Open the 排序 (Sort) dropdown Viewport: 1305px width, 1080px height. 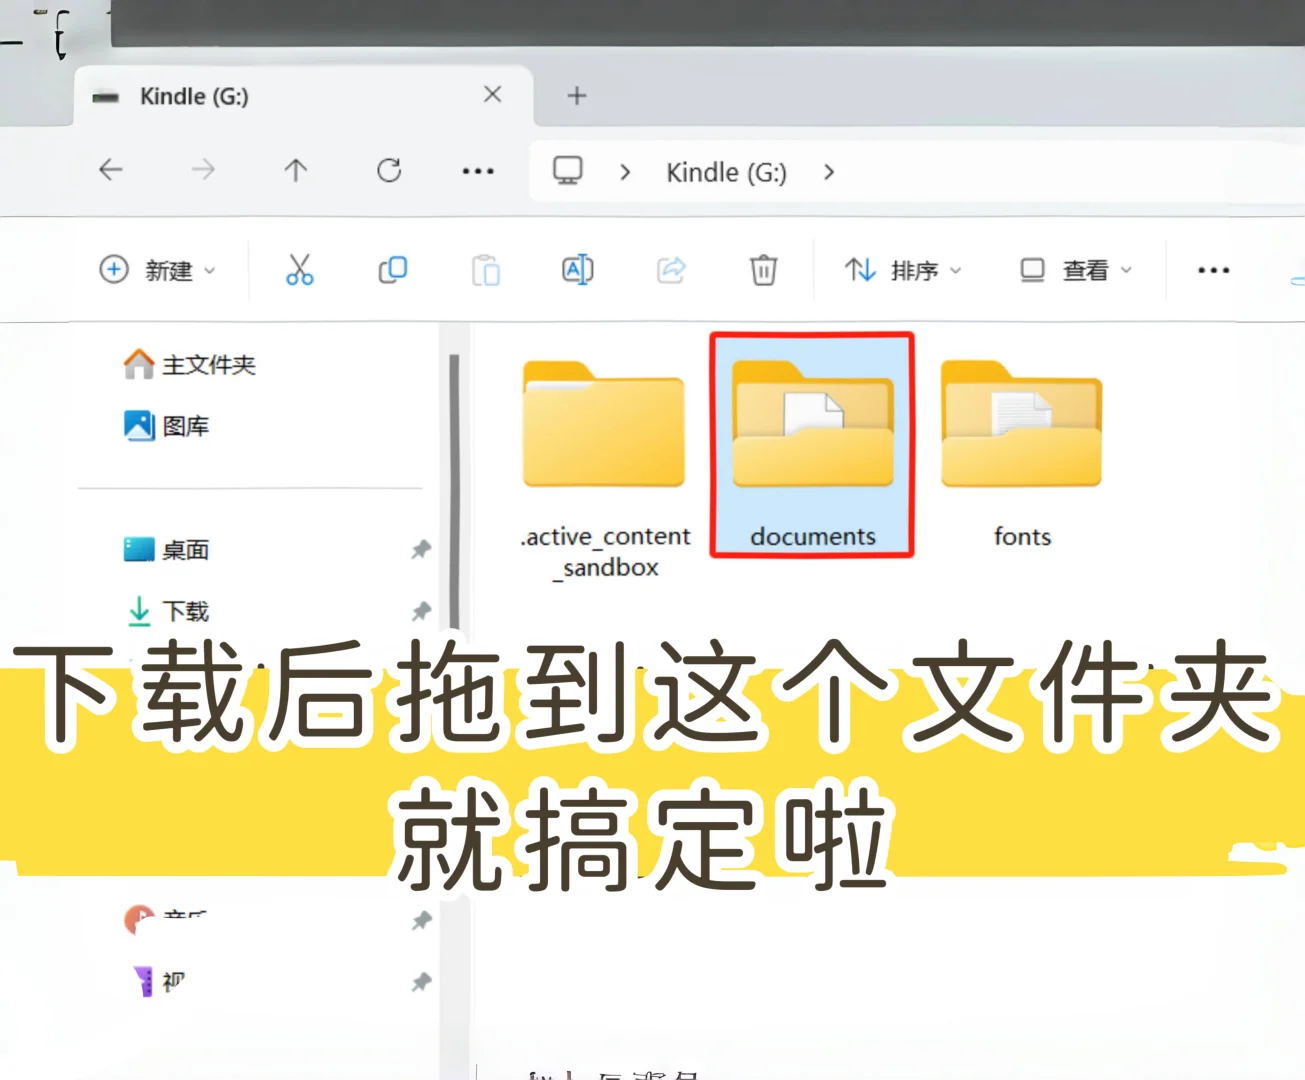(x=903, y=270)
